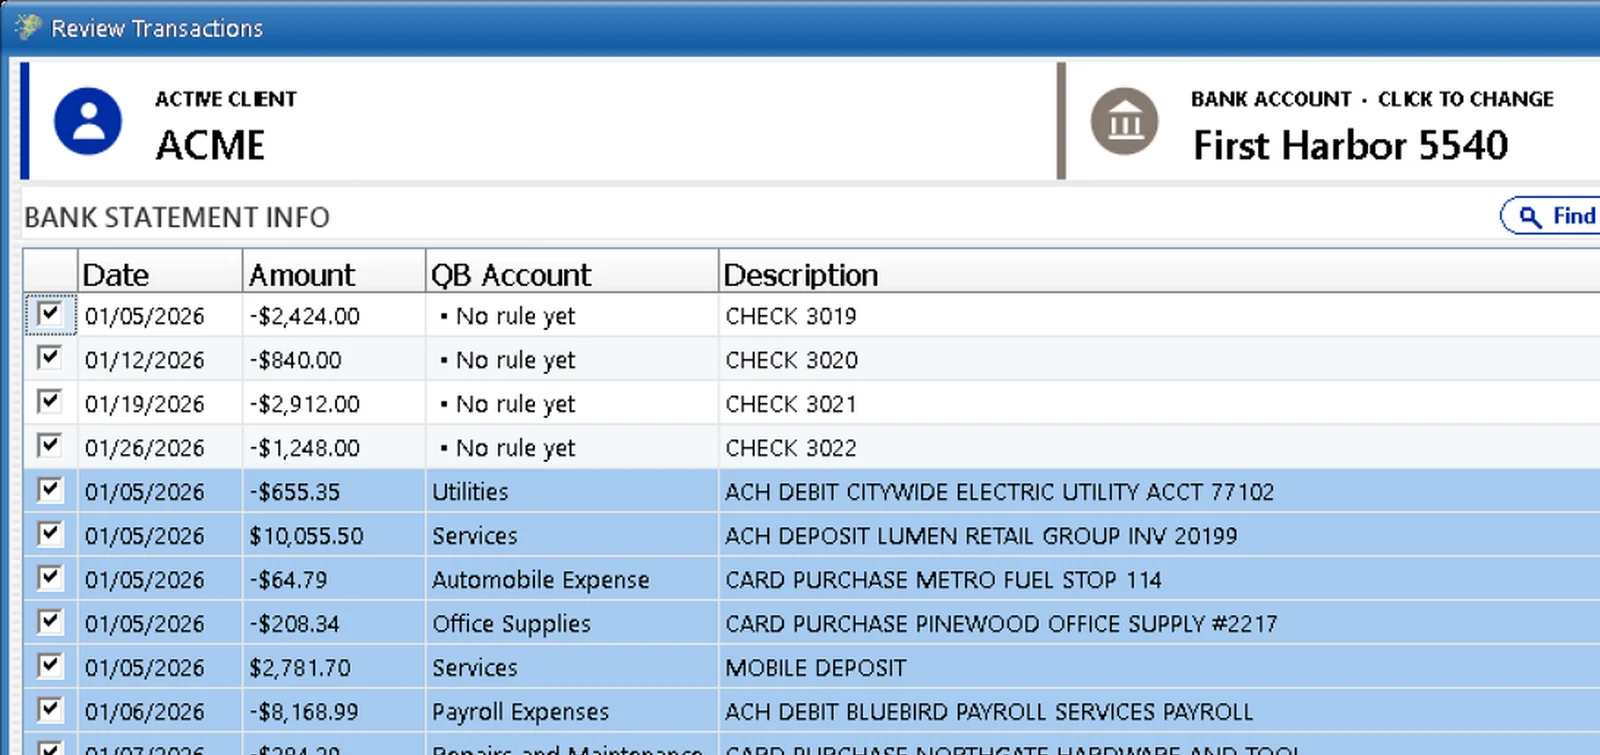Viewport: 1600px width, 755px height.
Task: Click the Utilities QB account cell
Action: pyautogui.click(x=572, y=492)
